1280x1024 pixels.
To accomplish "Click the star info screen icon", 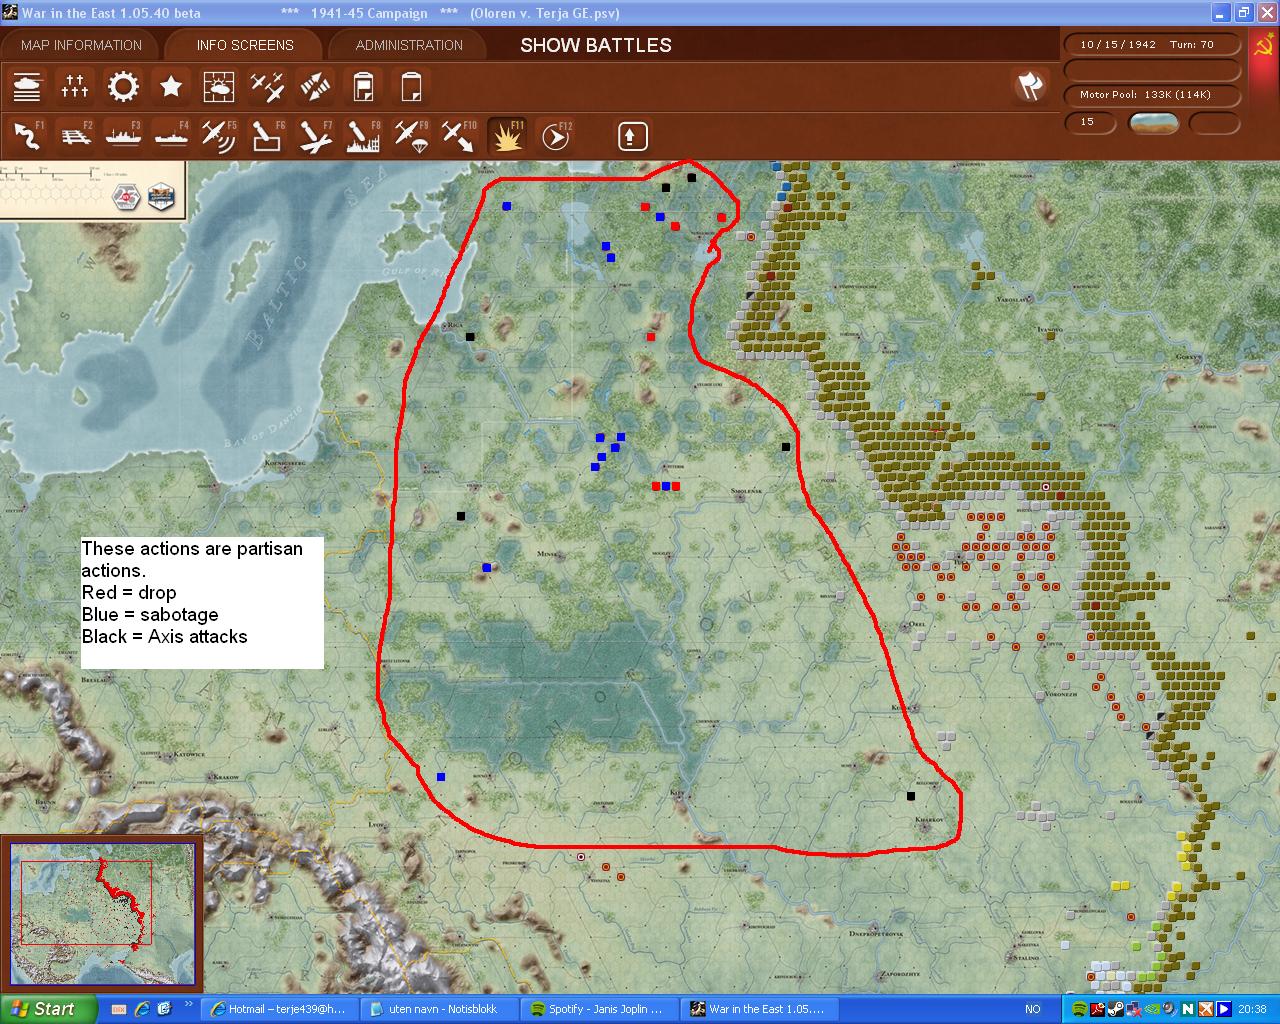I will pyautogui.click(x=171, y=87).
